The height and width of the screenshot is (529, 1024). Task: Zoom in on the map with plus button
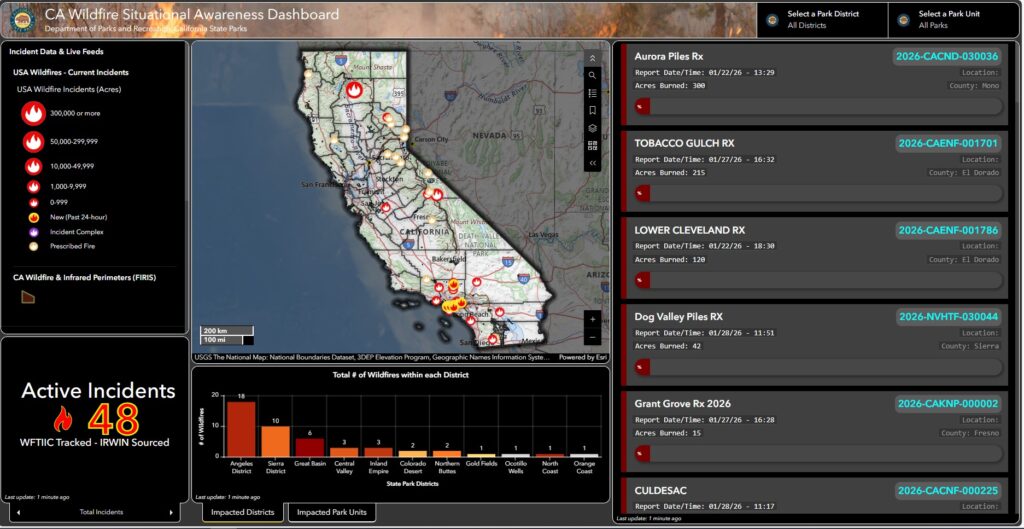click(592, 319)
